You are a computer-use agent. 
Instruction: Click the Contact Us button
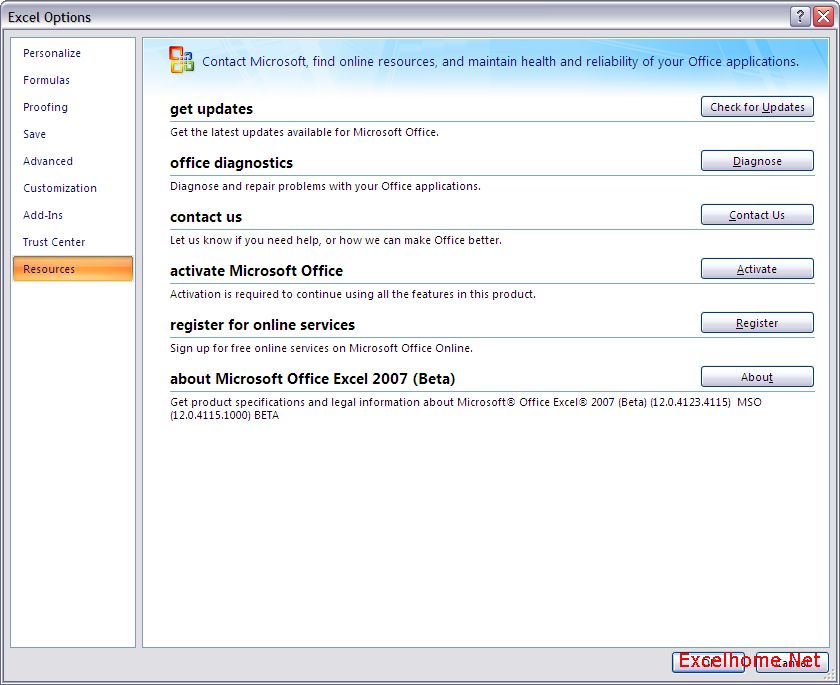click(757, 215)
